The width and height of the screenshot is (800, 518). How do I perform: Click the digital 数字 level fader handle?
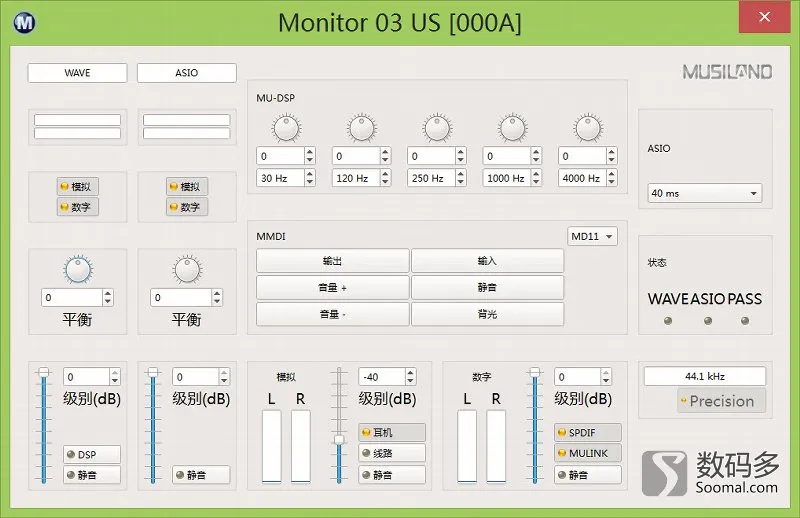pos(535,372)
